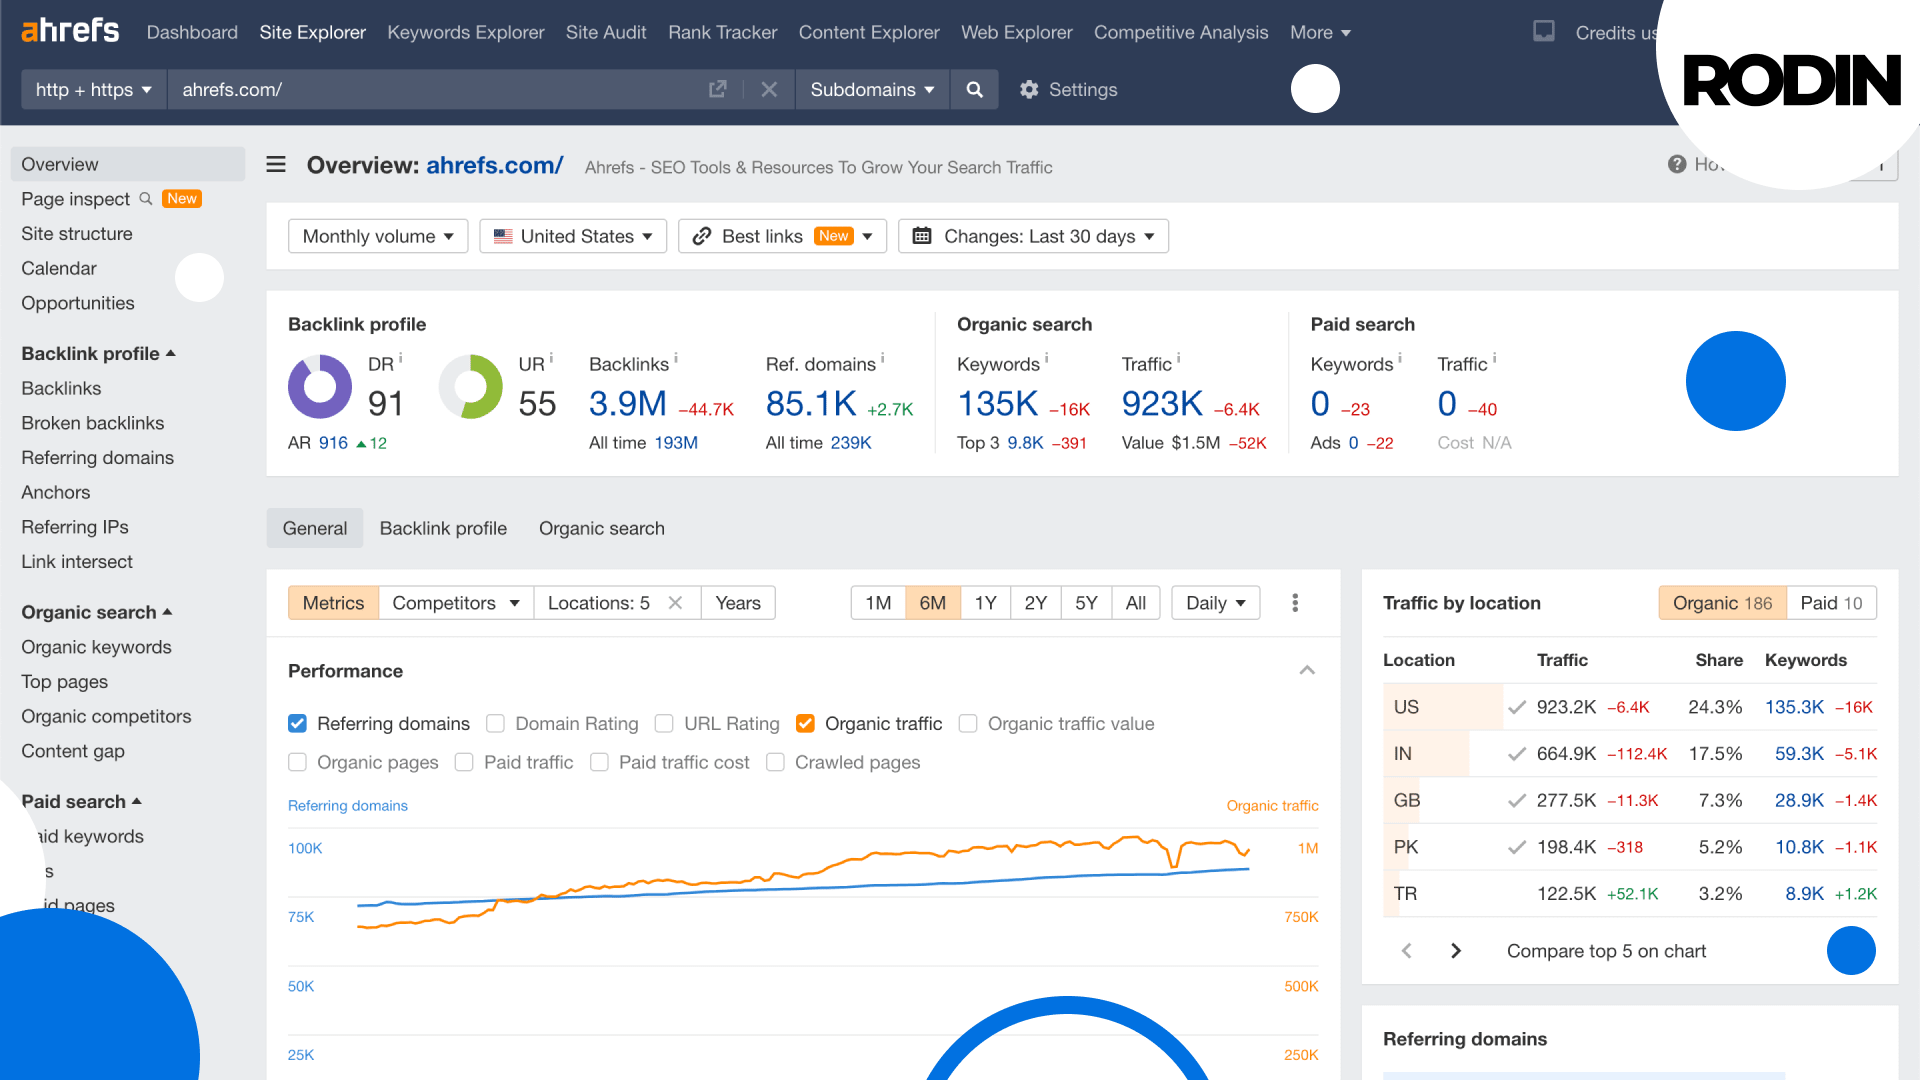Click the Years button
This screenshot has height=1080, width=1920.
tap(738, 602)
